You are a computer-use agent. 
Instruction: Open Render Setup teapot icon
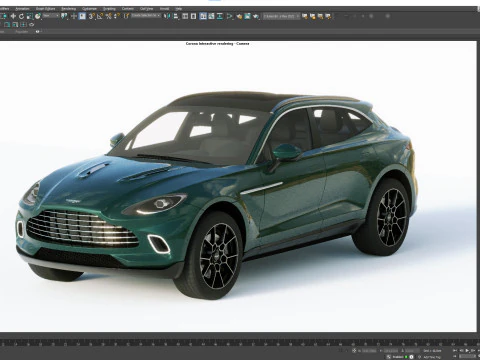coord(239,16)
